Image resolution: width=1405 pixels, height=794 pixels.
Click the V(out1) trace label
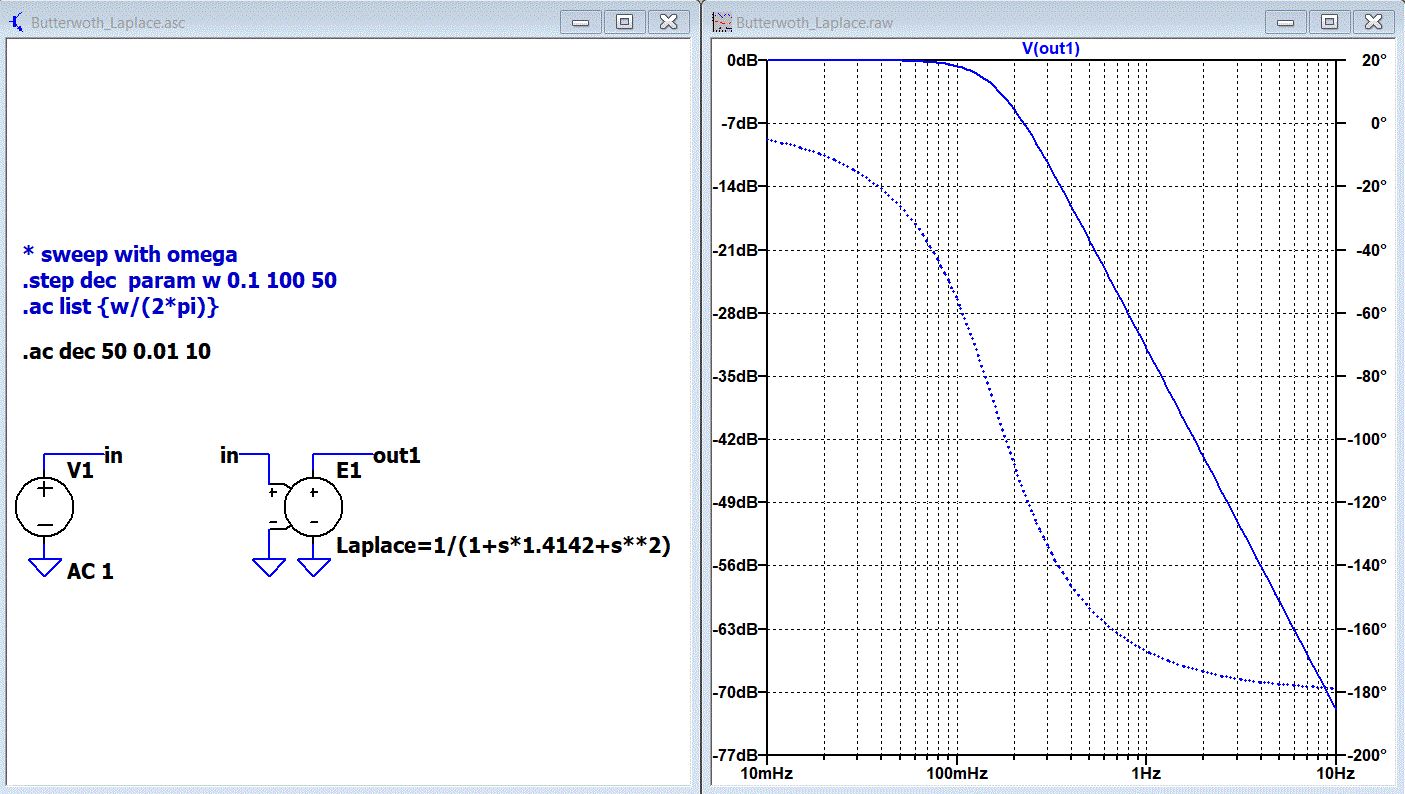(1050, 49)
